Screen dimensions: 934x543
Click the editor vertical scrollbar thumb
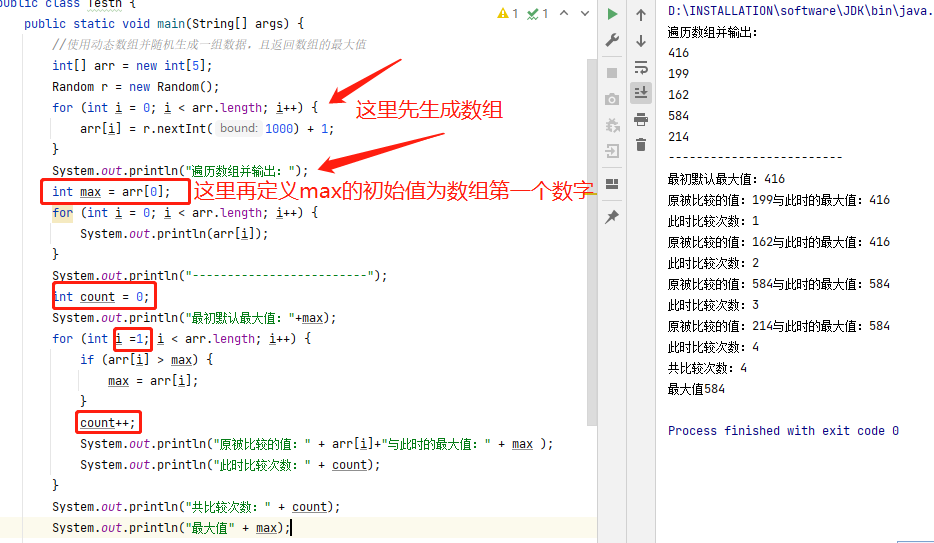coord(591,241)
